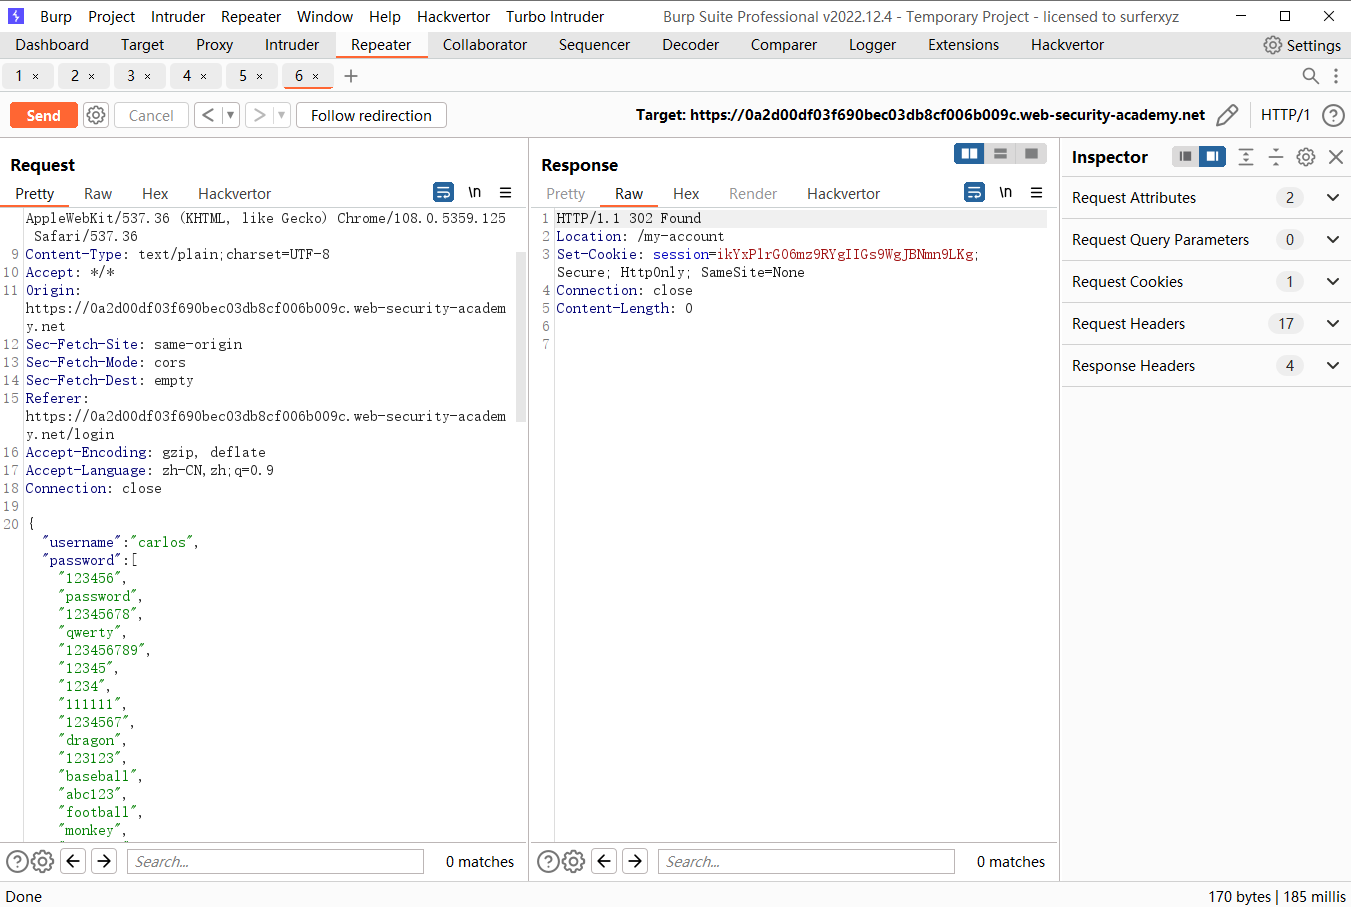Close Repeater tab 3

coord(147,76)
